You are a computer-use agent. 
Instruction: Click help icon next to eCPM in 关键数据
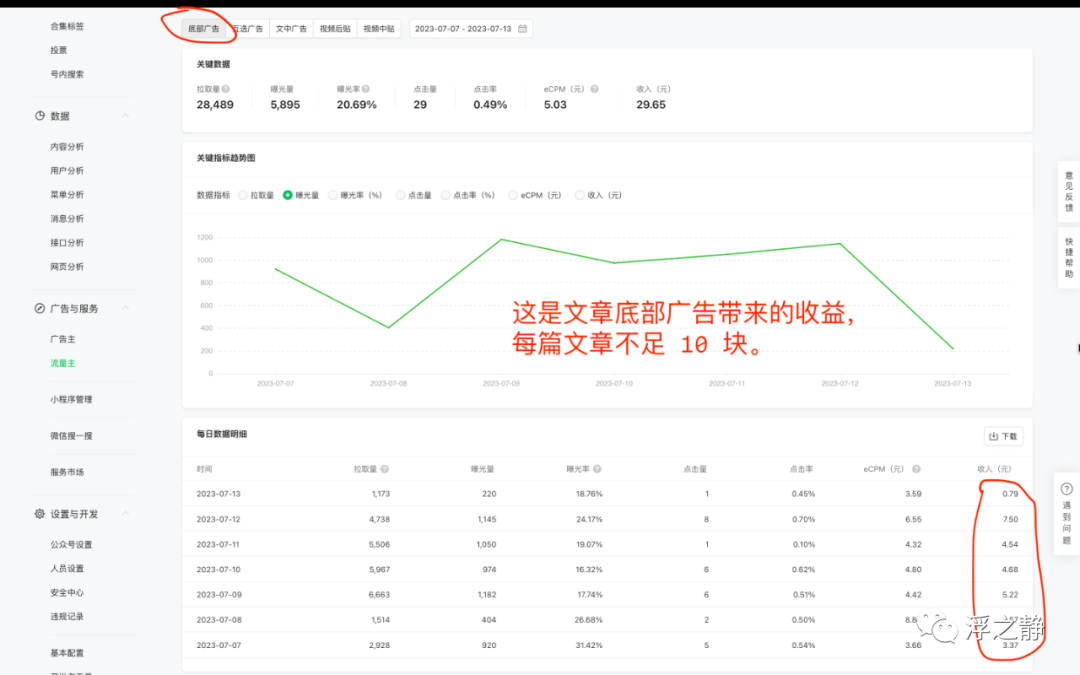(x=594, y=89)
